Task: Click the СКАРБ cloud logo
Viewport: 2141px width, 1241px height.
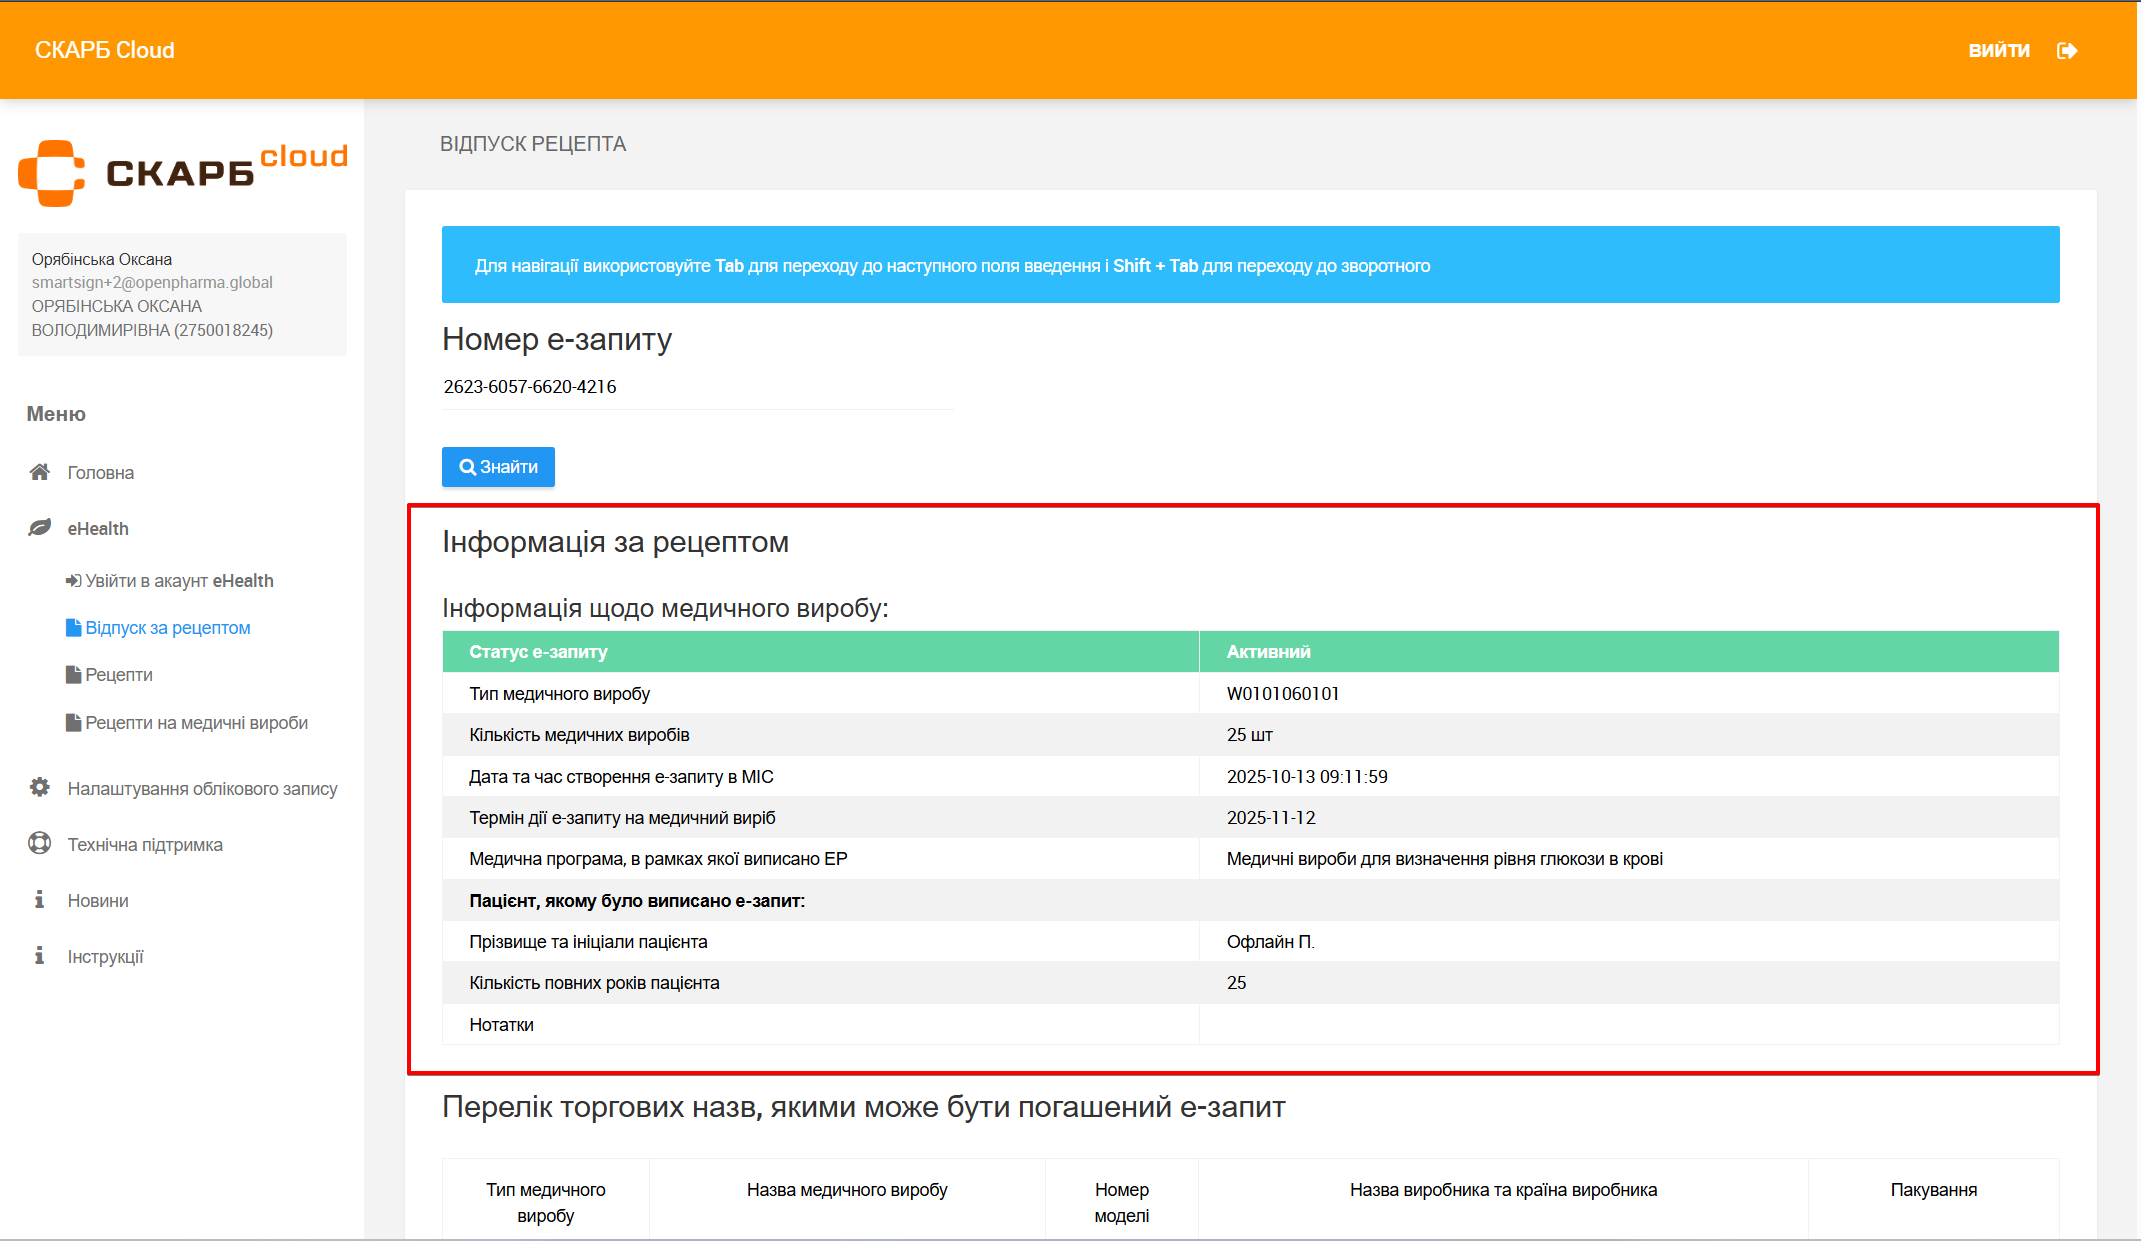Action: [x=182, y=173]
